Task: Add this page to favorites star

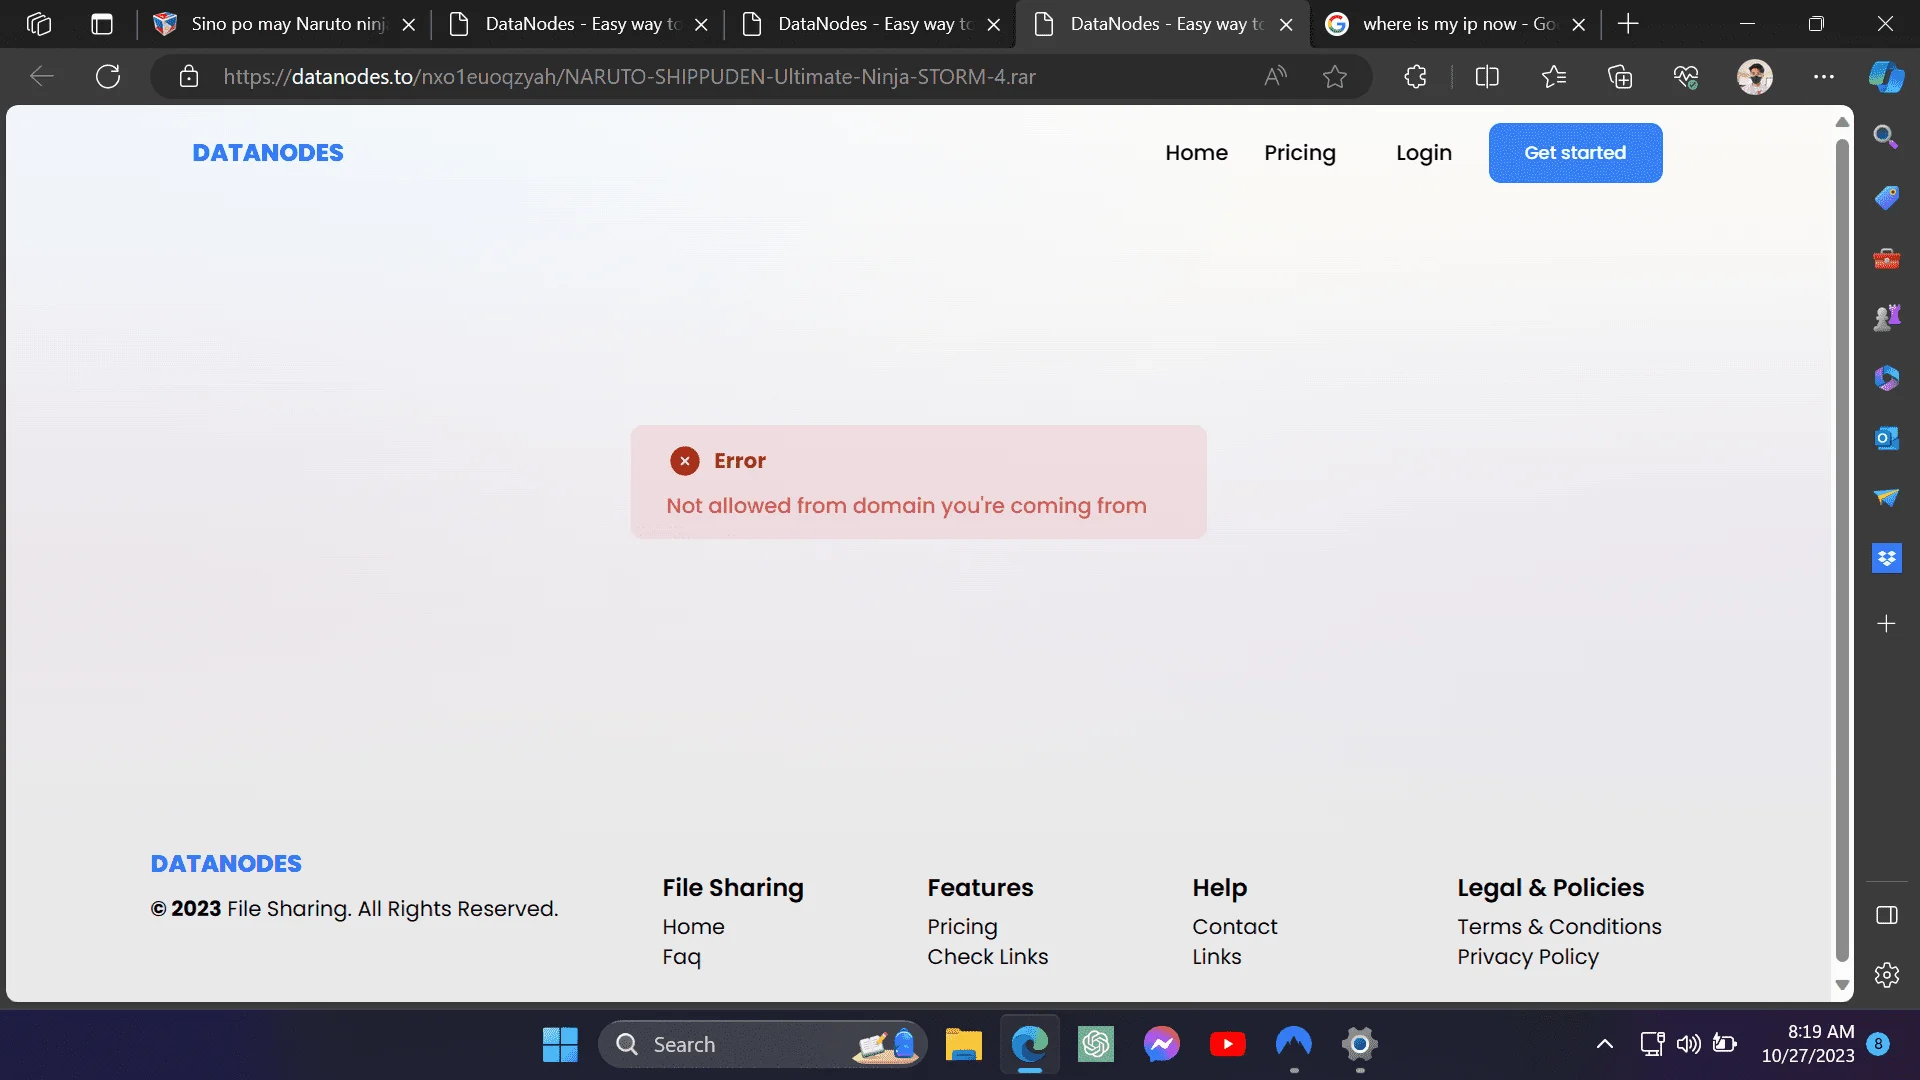Action: [x=1335, y=76]
